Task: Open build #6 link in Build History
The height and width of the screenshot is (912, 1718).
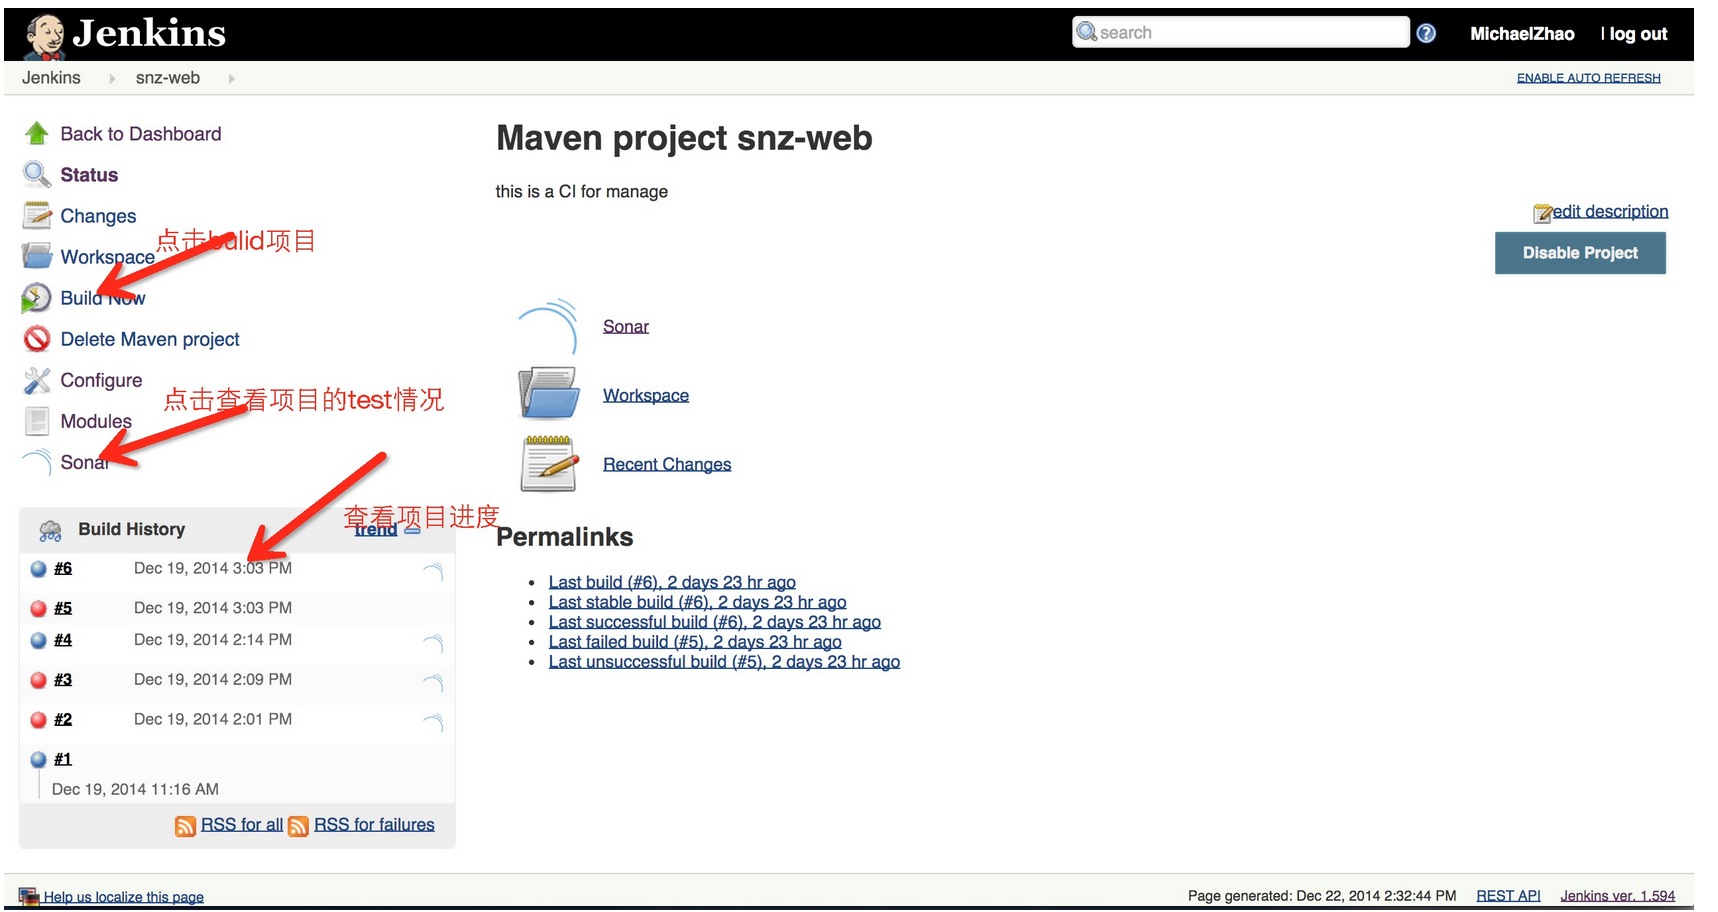Action: click(x=63, y=568)
